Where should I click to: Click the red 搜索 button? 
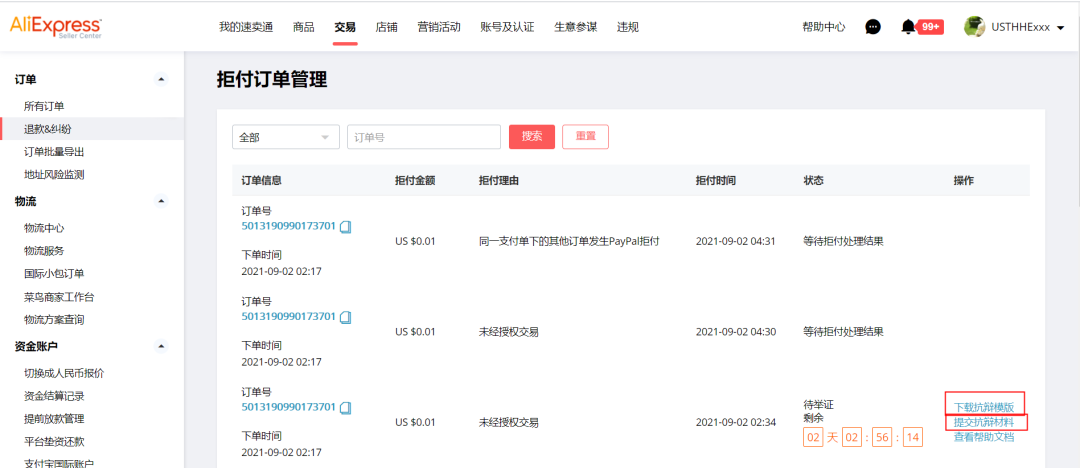click(x=532, y=136)
